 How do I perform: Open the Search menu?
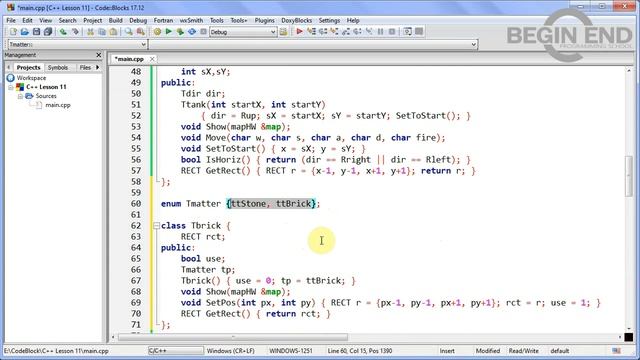coord(67,20)
